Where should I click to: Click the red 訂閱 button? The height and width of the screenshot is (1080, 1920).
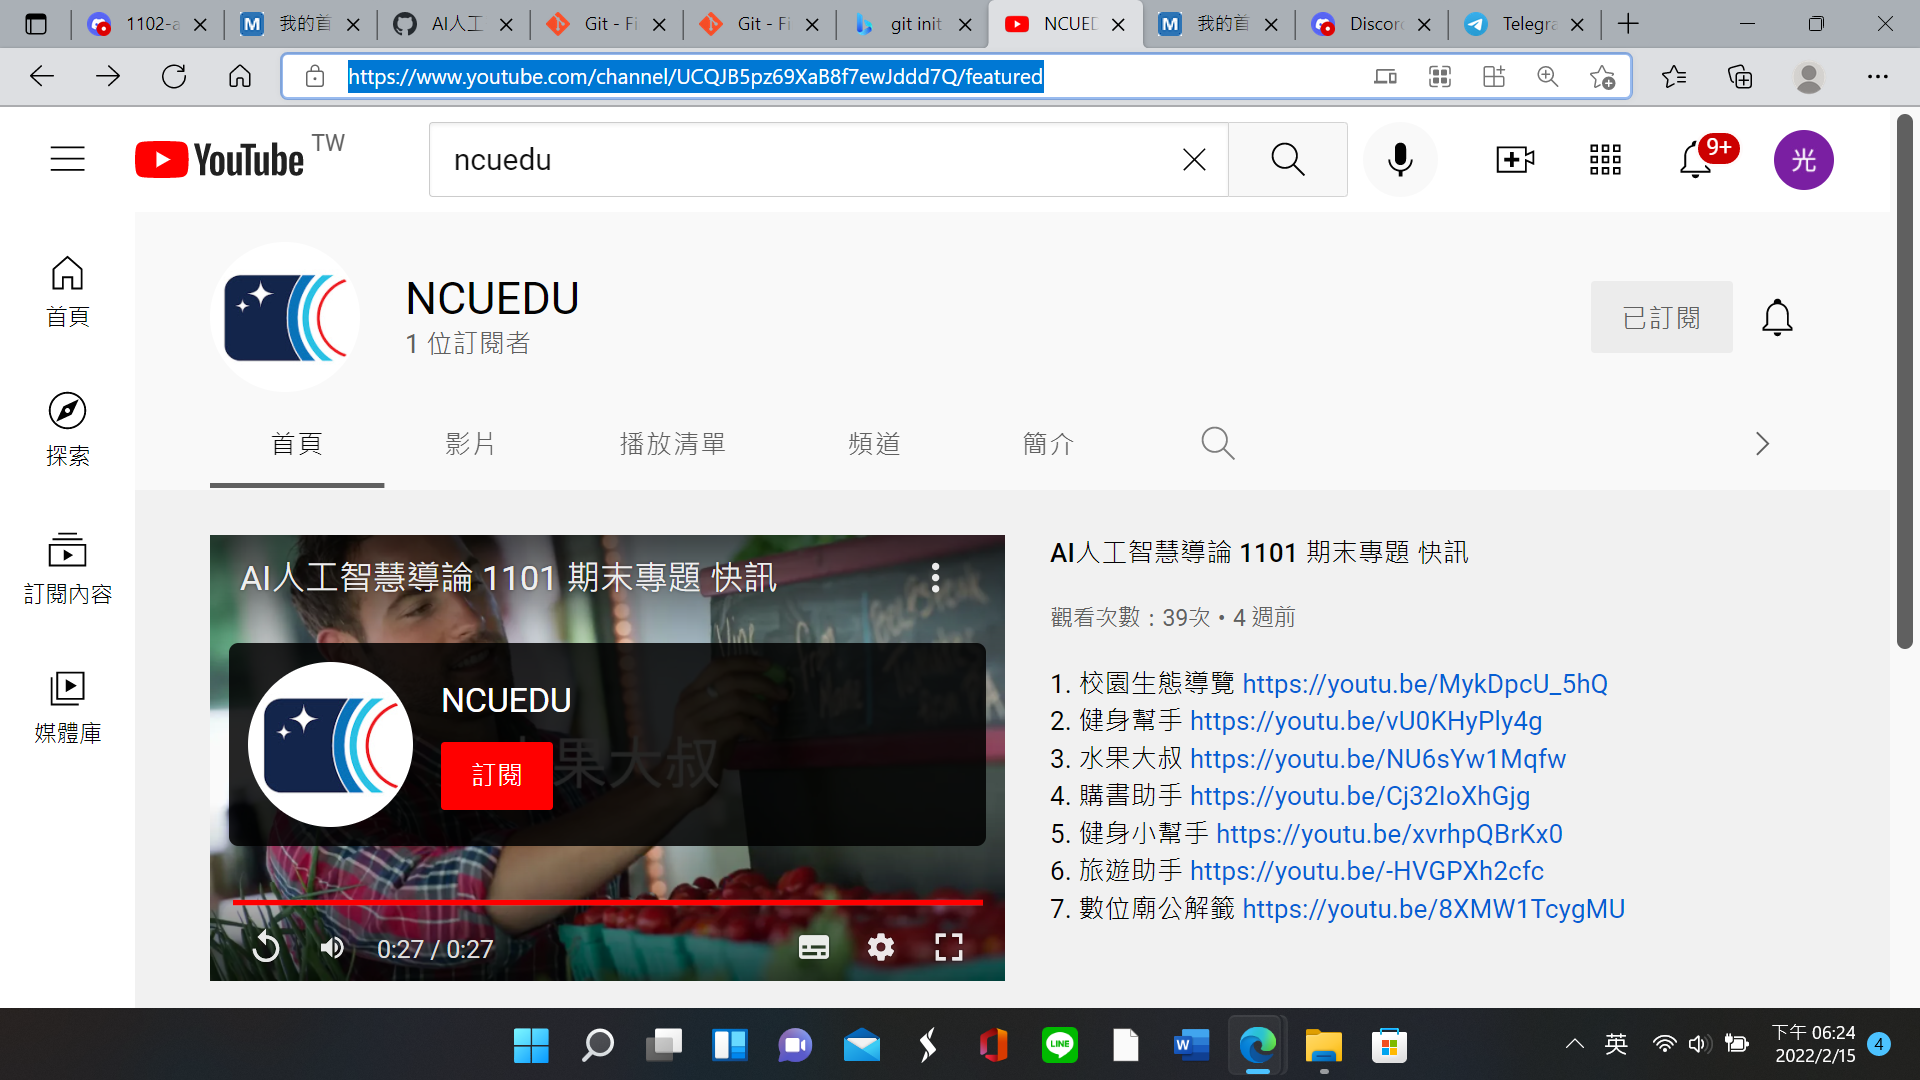pyautogui.click(x=497, y=775)
